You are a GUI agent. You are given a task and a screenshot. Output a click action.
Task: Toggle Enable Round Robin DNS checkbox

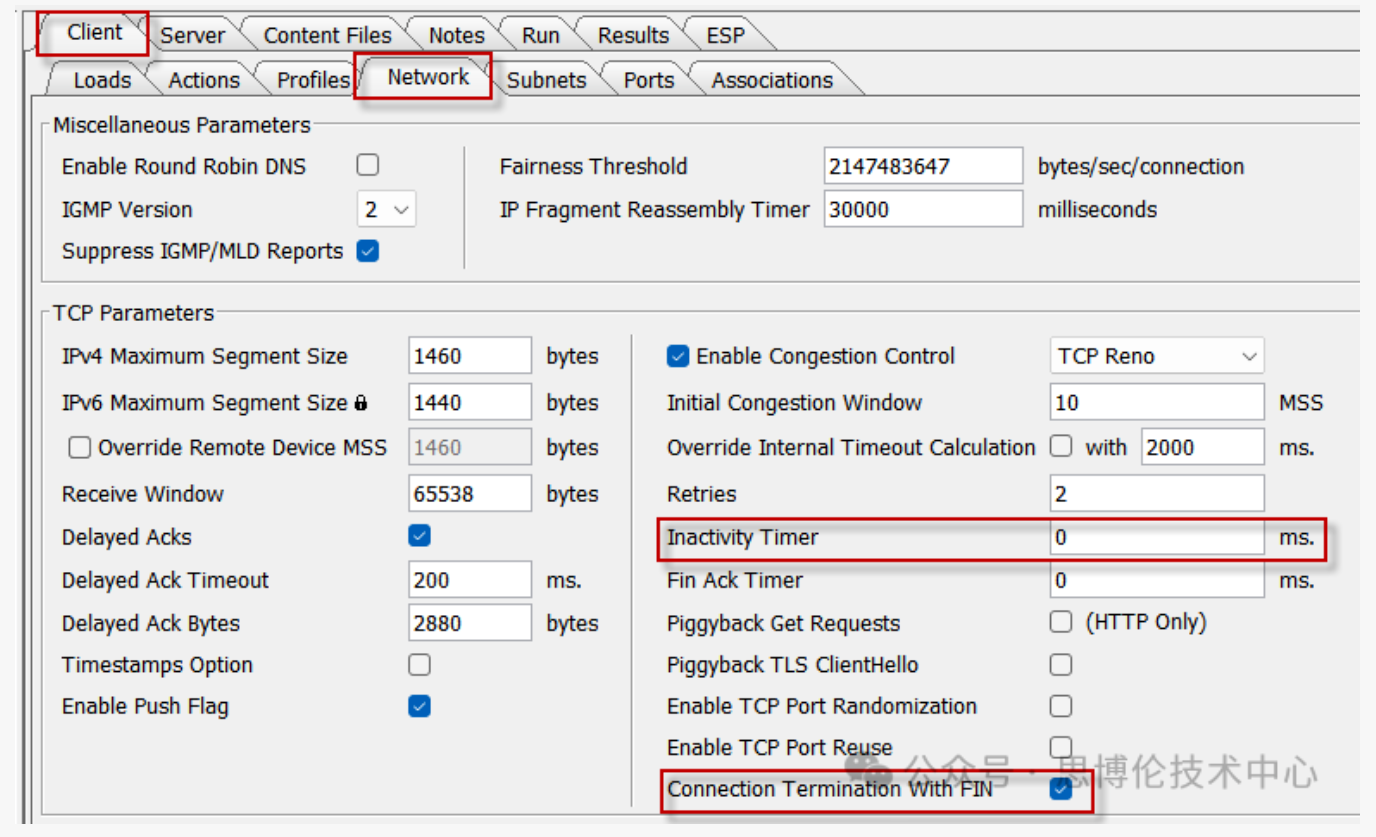[x=368, y=165]
